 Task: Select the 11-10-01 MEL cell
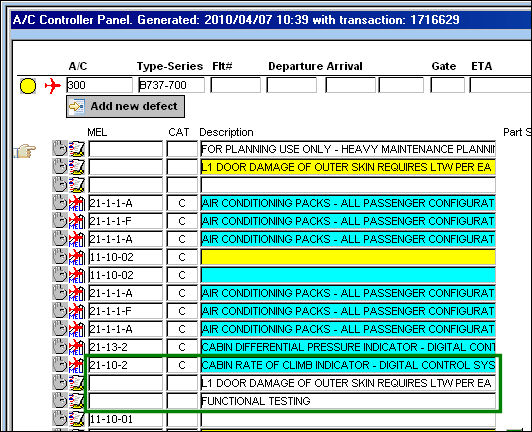[x=126, y=419]
